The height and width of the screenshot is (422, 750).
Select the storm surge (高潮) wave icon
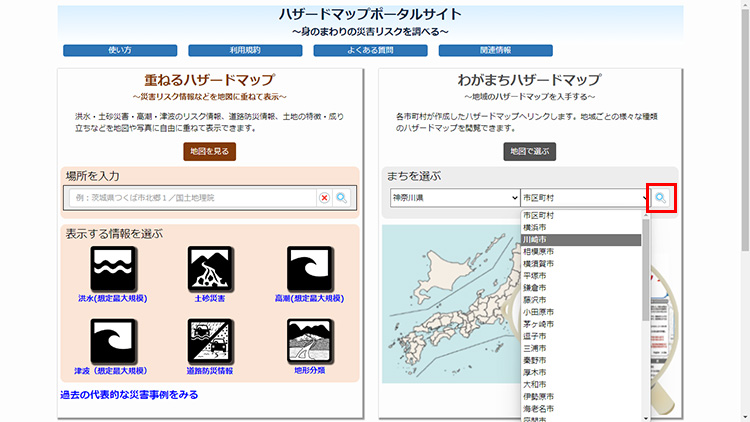click(x=309, y=268)
